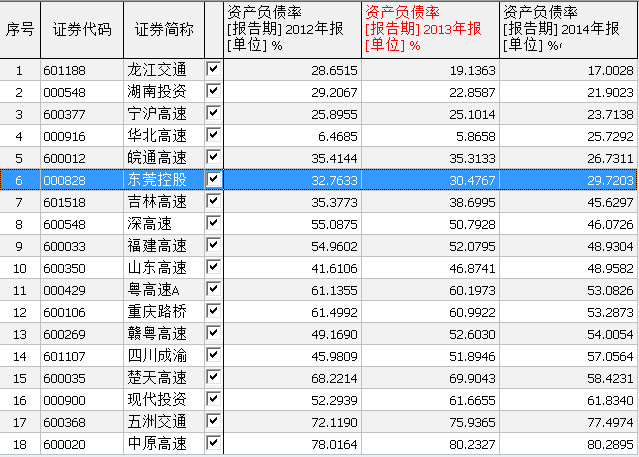639x457 pixels.
Task: Sort by 资产负债率 2012年报 column header
Action: 292,30
